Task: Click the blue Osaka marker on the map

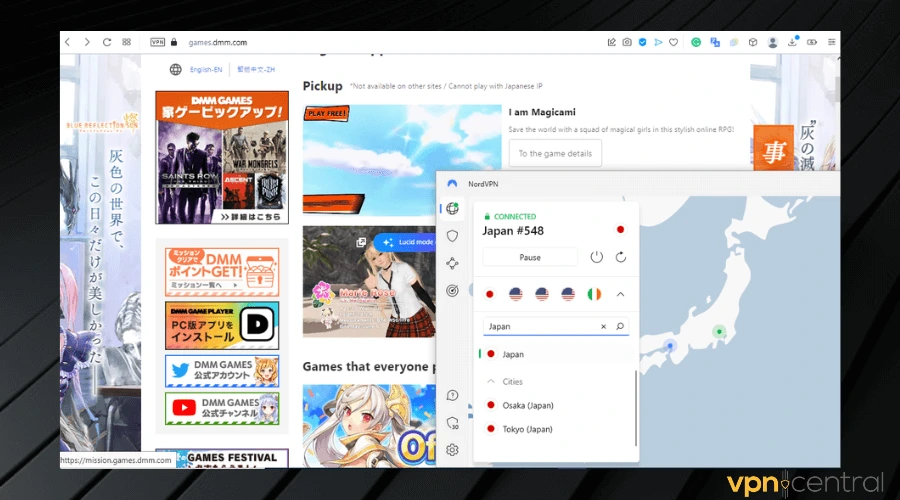Action: point(670,346)
